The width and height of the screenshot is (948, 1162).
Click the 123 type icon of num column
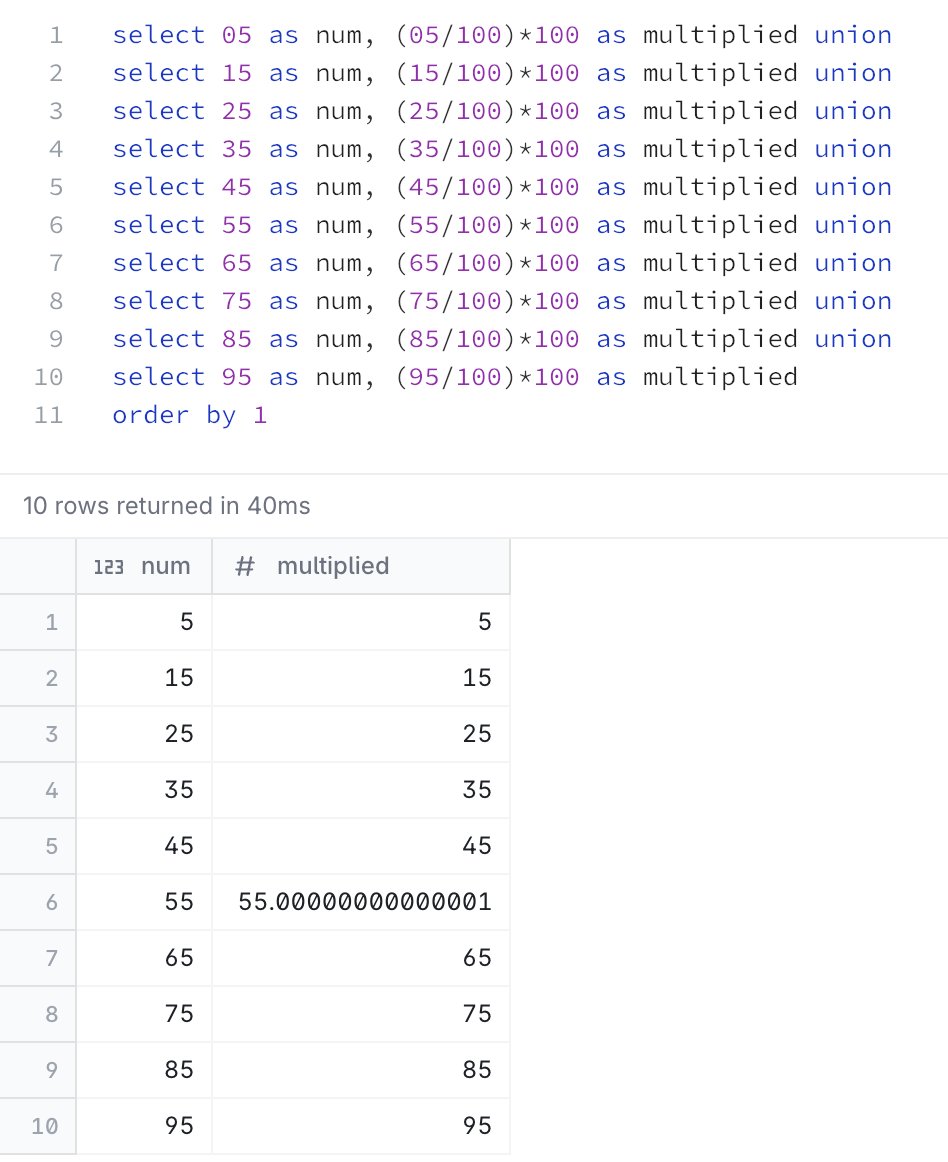(108, 567)
